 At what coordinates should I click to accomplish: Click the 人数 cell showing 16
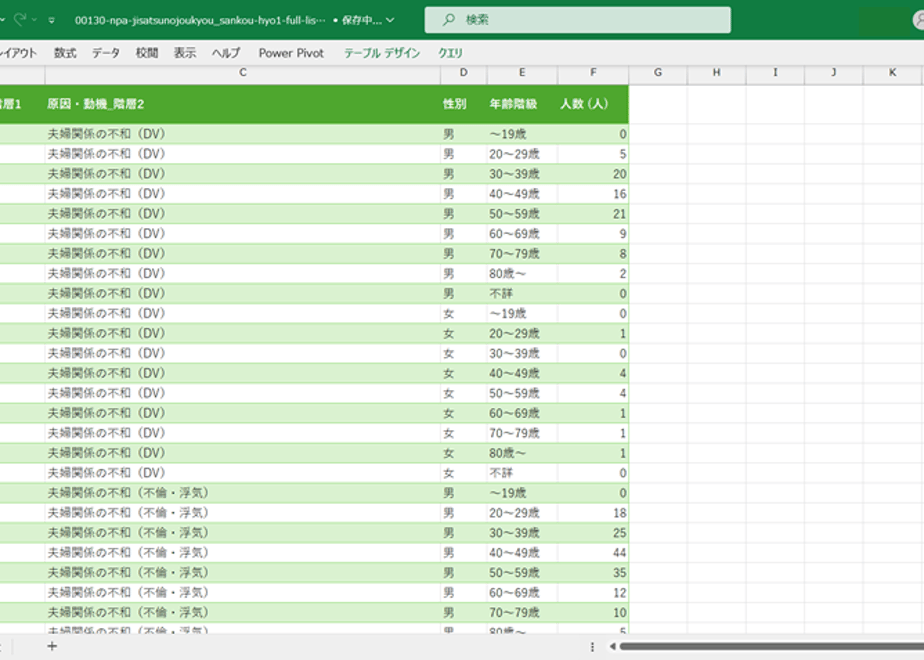(593, 194)
